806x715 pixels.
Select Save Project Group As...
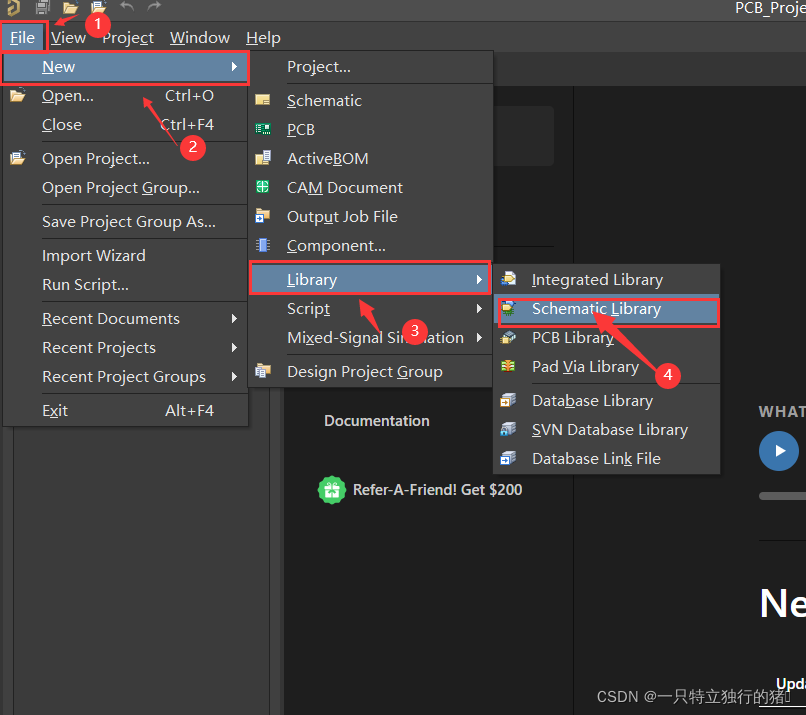125,222
